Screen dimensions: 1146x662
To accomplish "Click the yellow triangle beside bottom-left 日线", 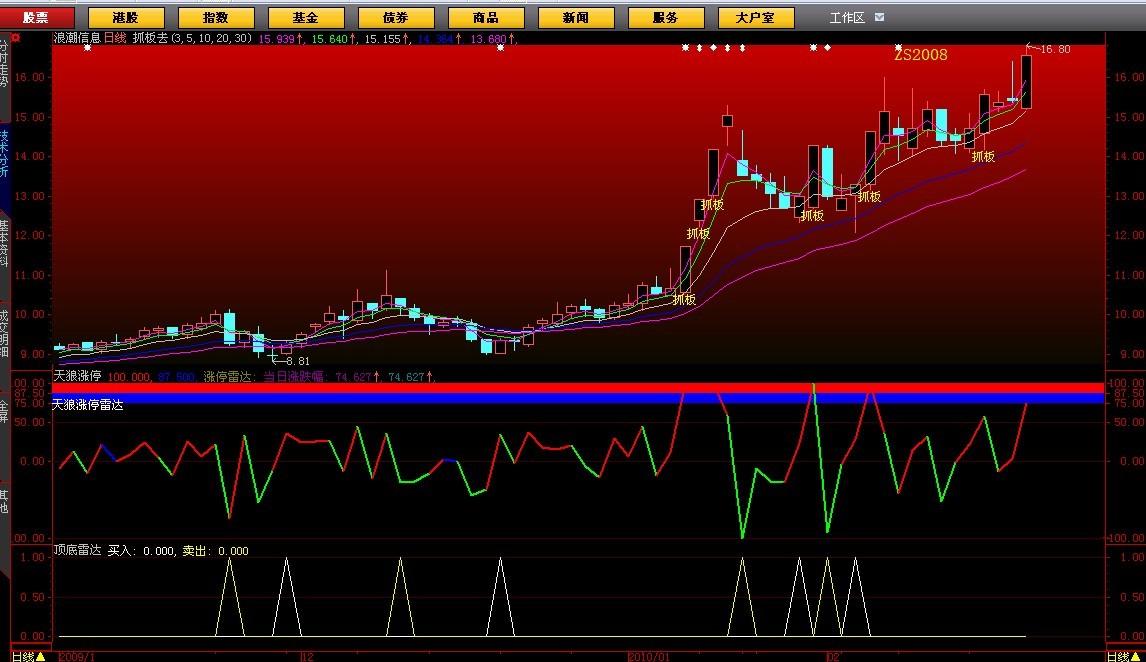I will tap(40, 656).
